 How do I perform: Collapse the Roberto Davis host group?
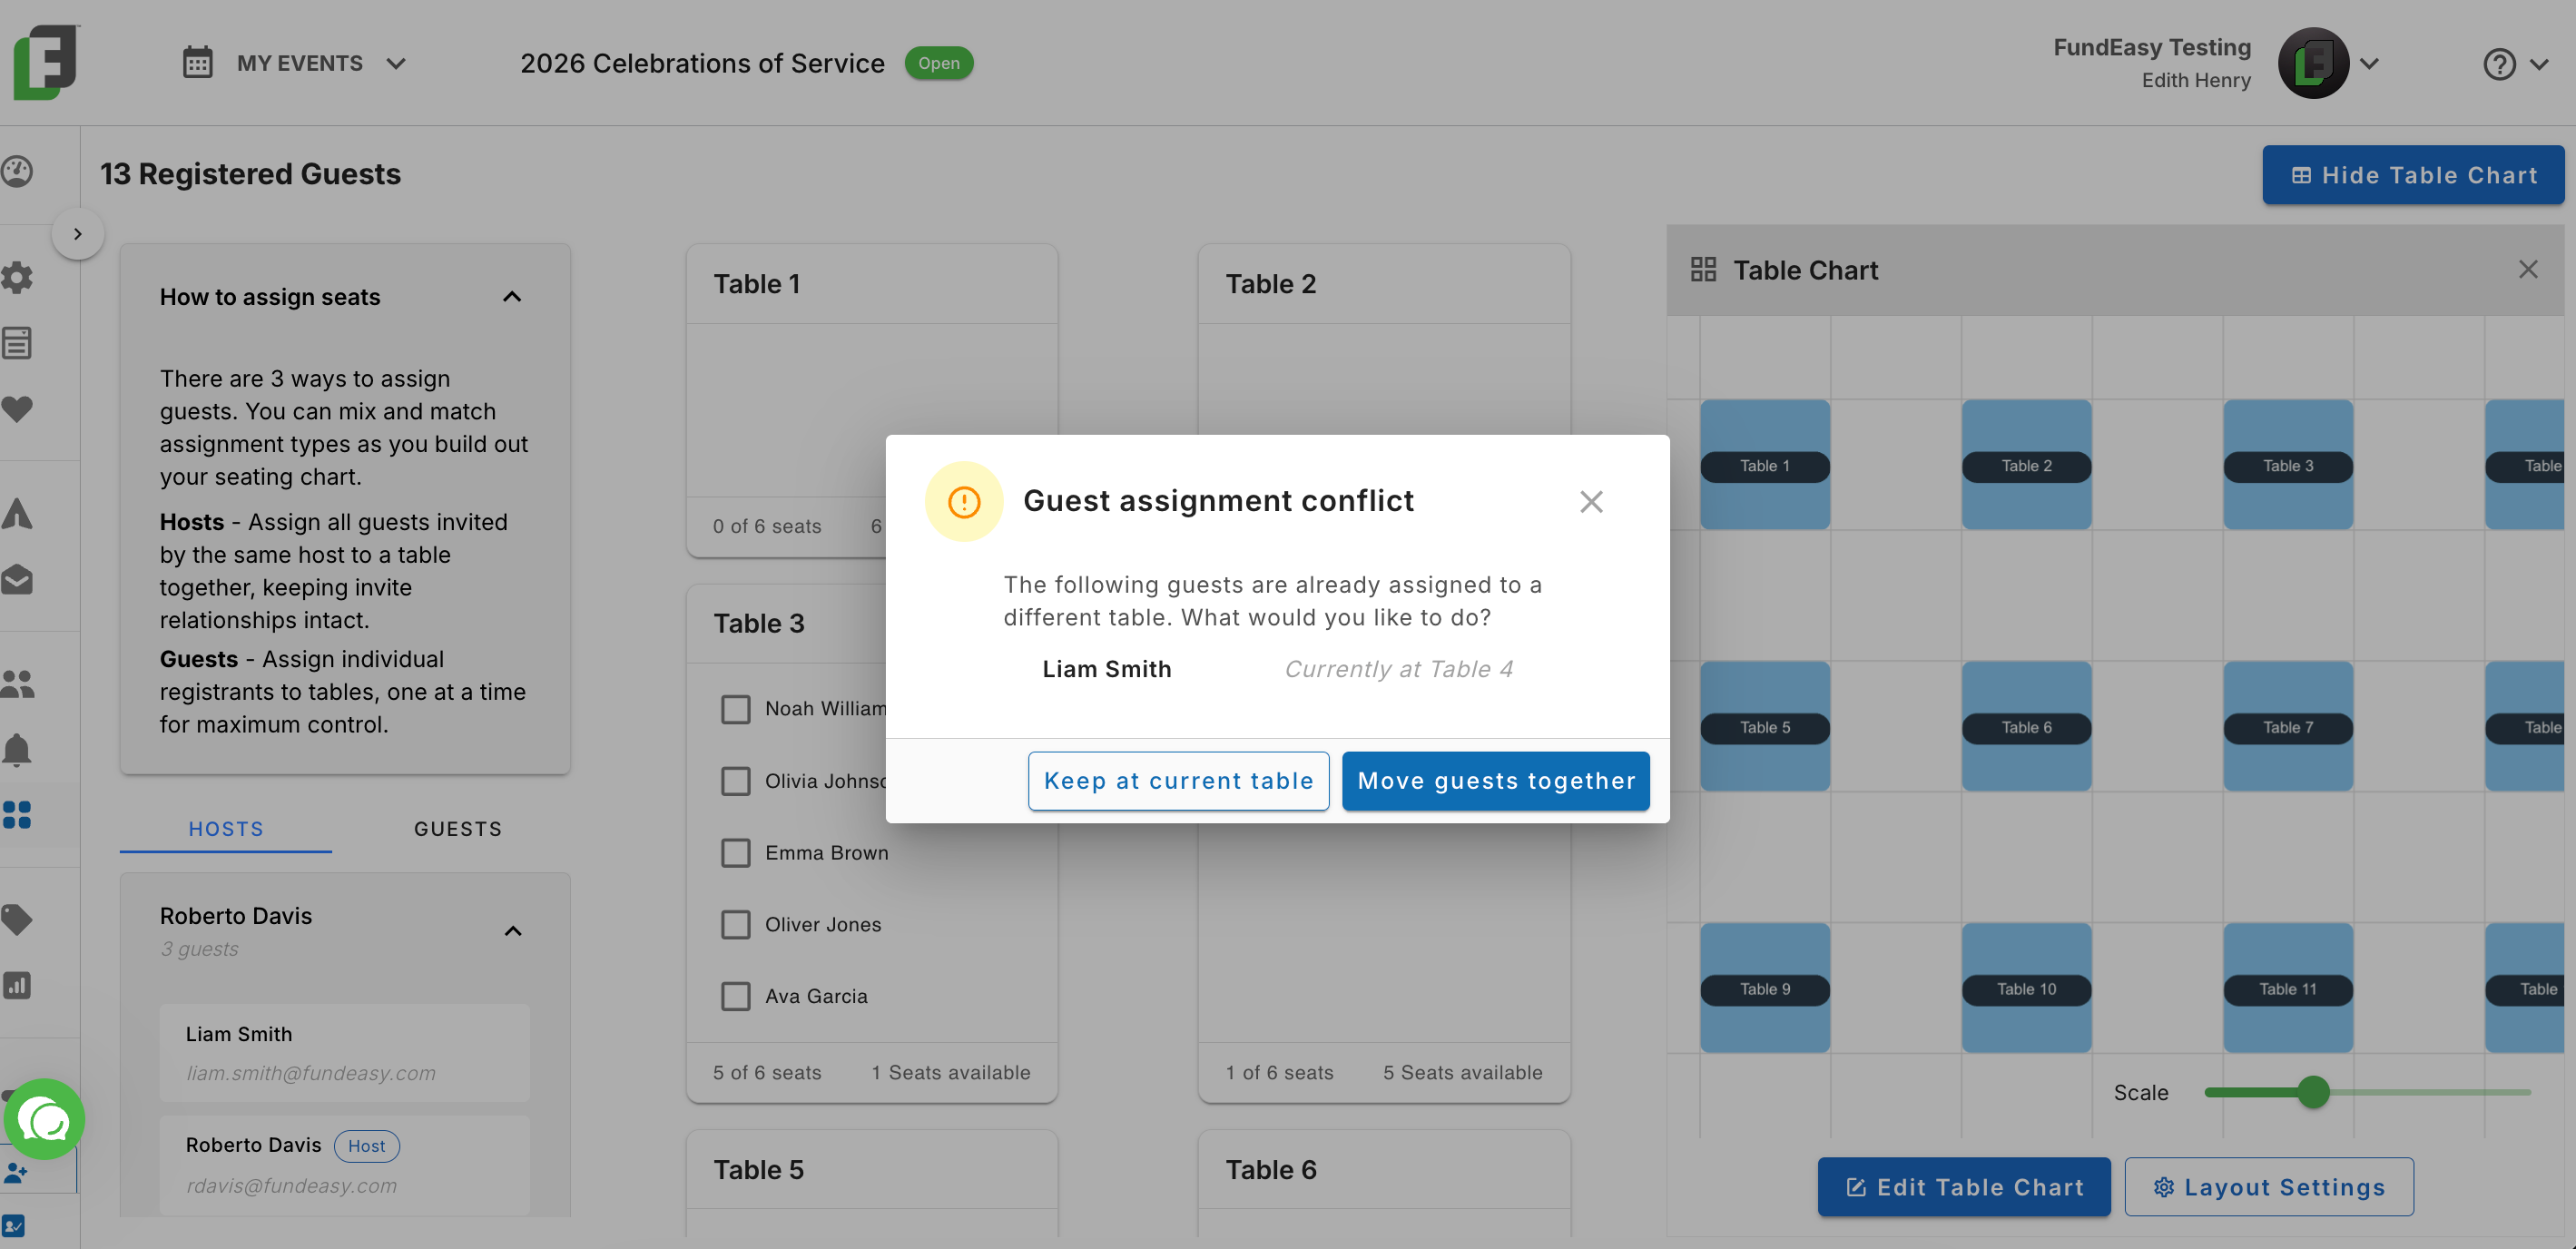click(513, 931)
